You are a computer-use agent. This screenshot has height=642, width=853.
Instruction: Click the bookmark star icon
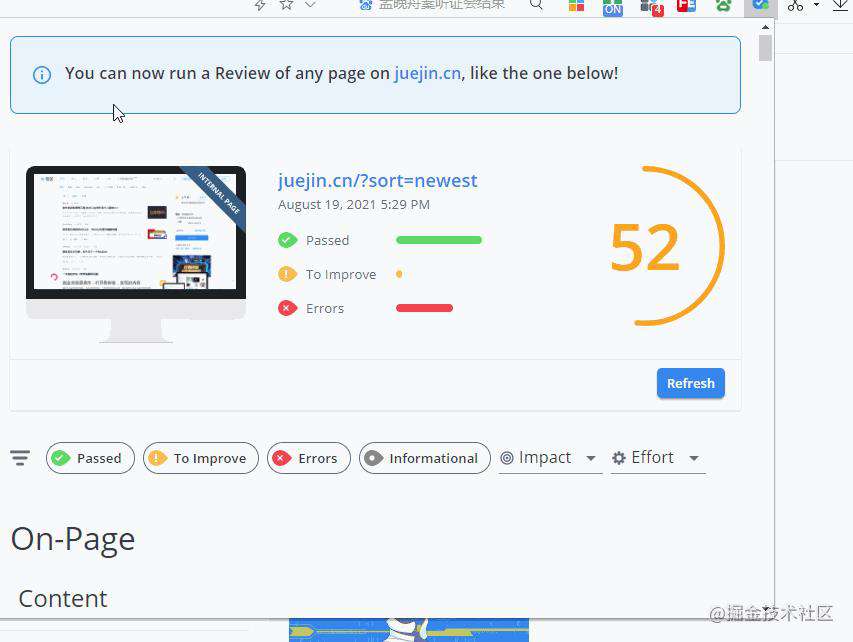[286, 4]
